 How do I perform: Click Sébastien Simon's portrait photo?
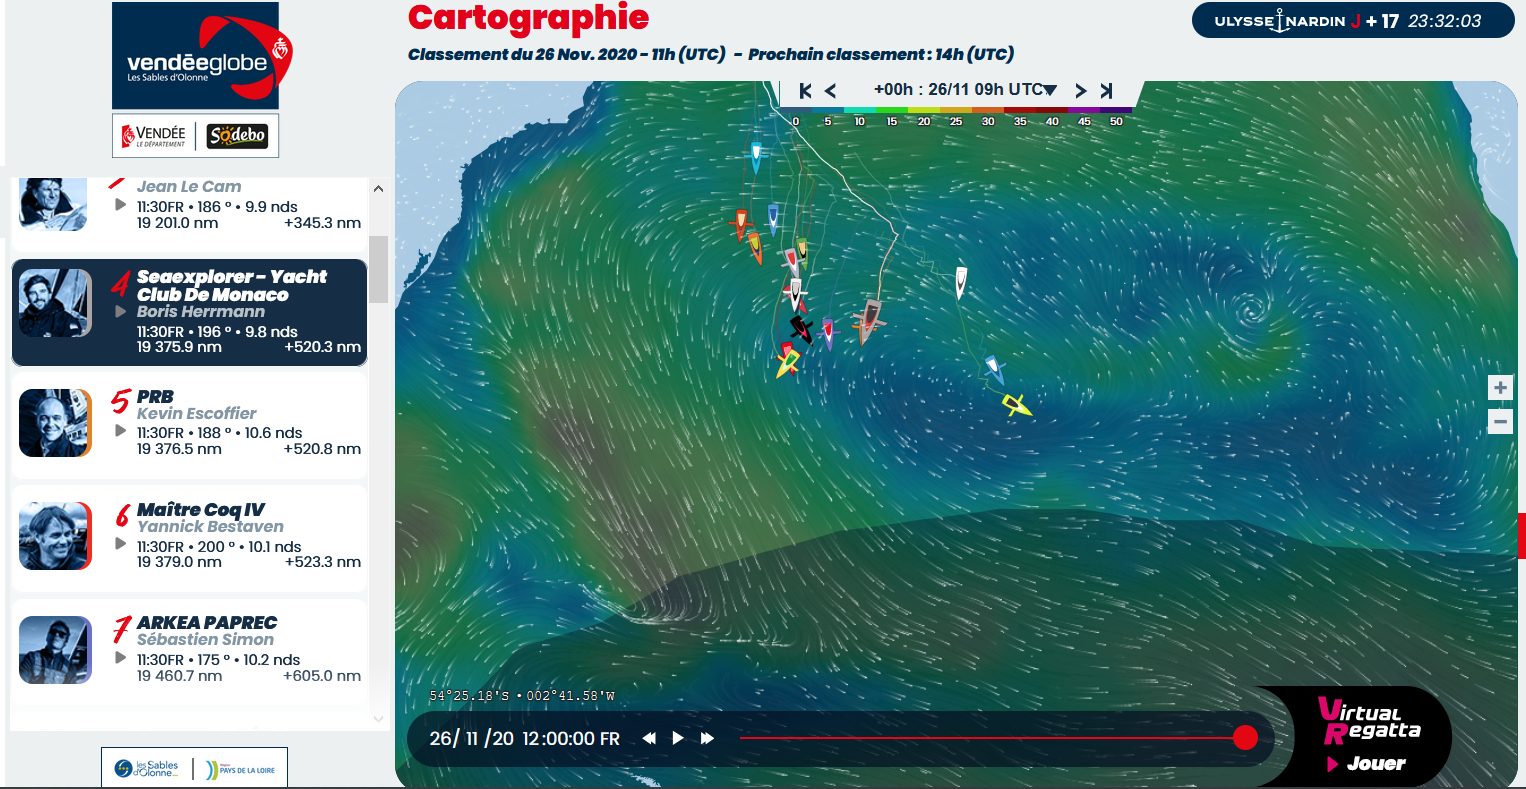click(55, 650)
